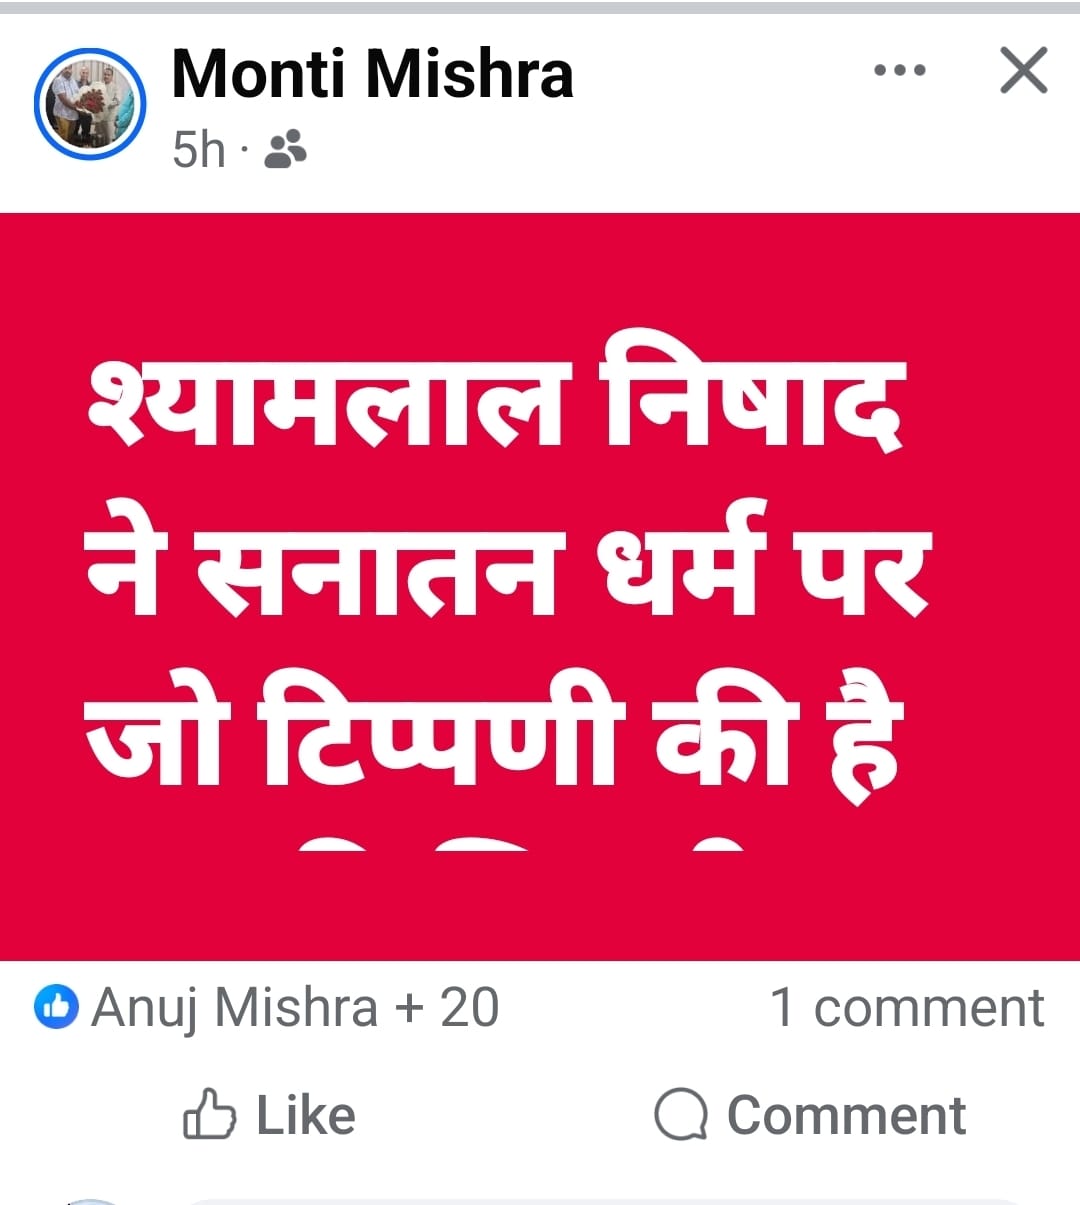The image size is (1080, 1205).
Task: Toggle the Like label on this post
Action: tap(305, 1115)
